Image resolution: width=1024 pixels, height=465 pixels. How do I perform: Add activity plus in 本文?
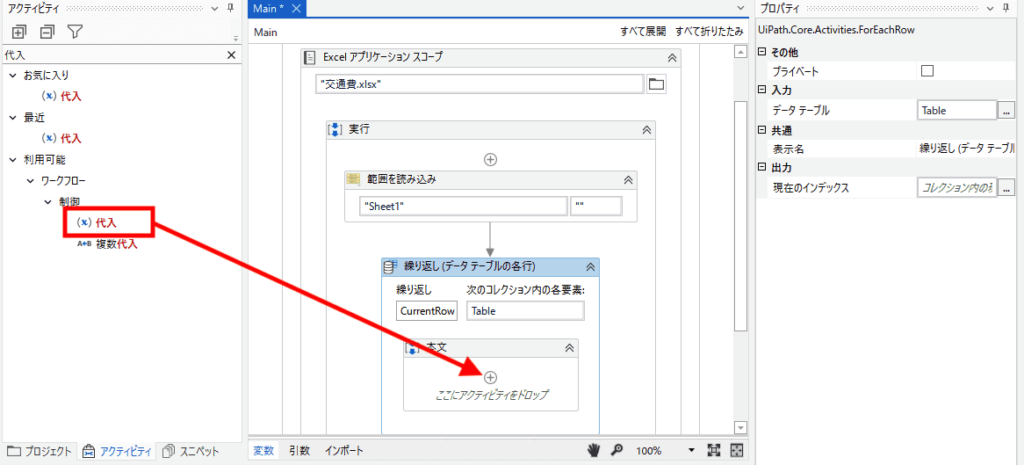click(x=490, y=377)
